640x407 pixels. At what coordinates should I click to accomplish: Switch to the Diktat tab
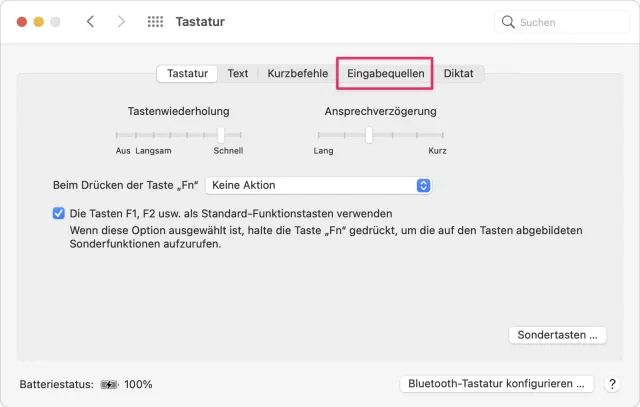pos(459,73)
